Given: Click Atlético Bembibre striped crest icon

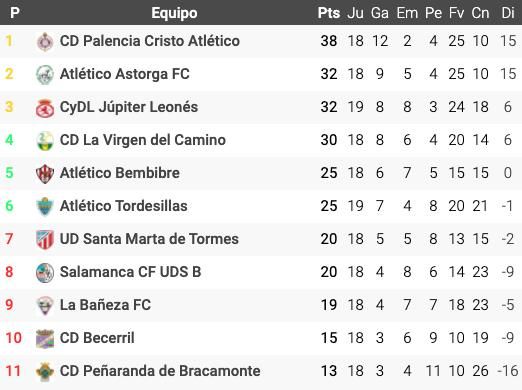Looking at the screenshot, I should (x=45, y=173).
